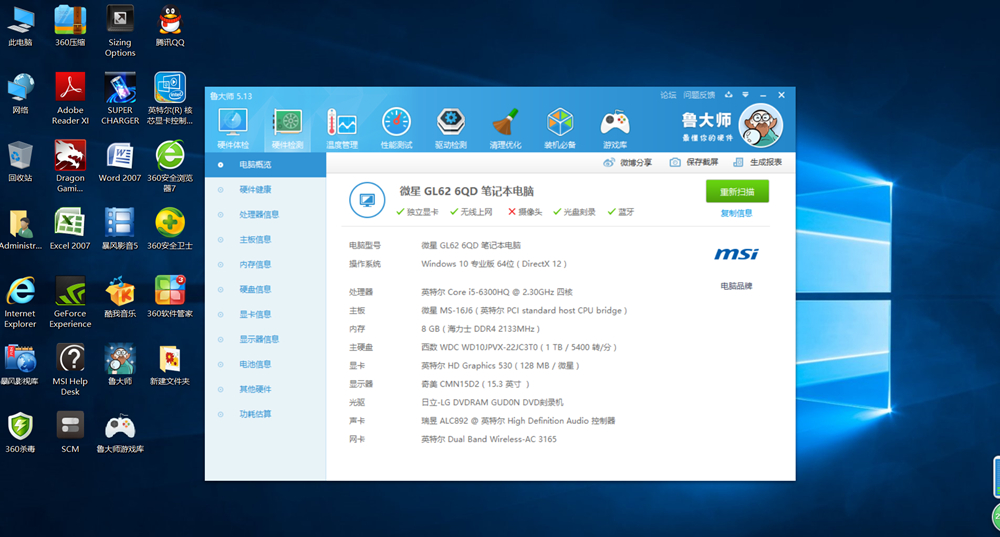Viewport: 1000px width, 537px height.
Task: Open 温度管理 temperature management
Action: [x=342, y=128]
